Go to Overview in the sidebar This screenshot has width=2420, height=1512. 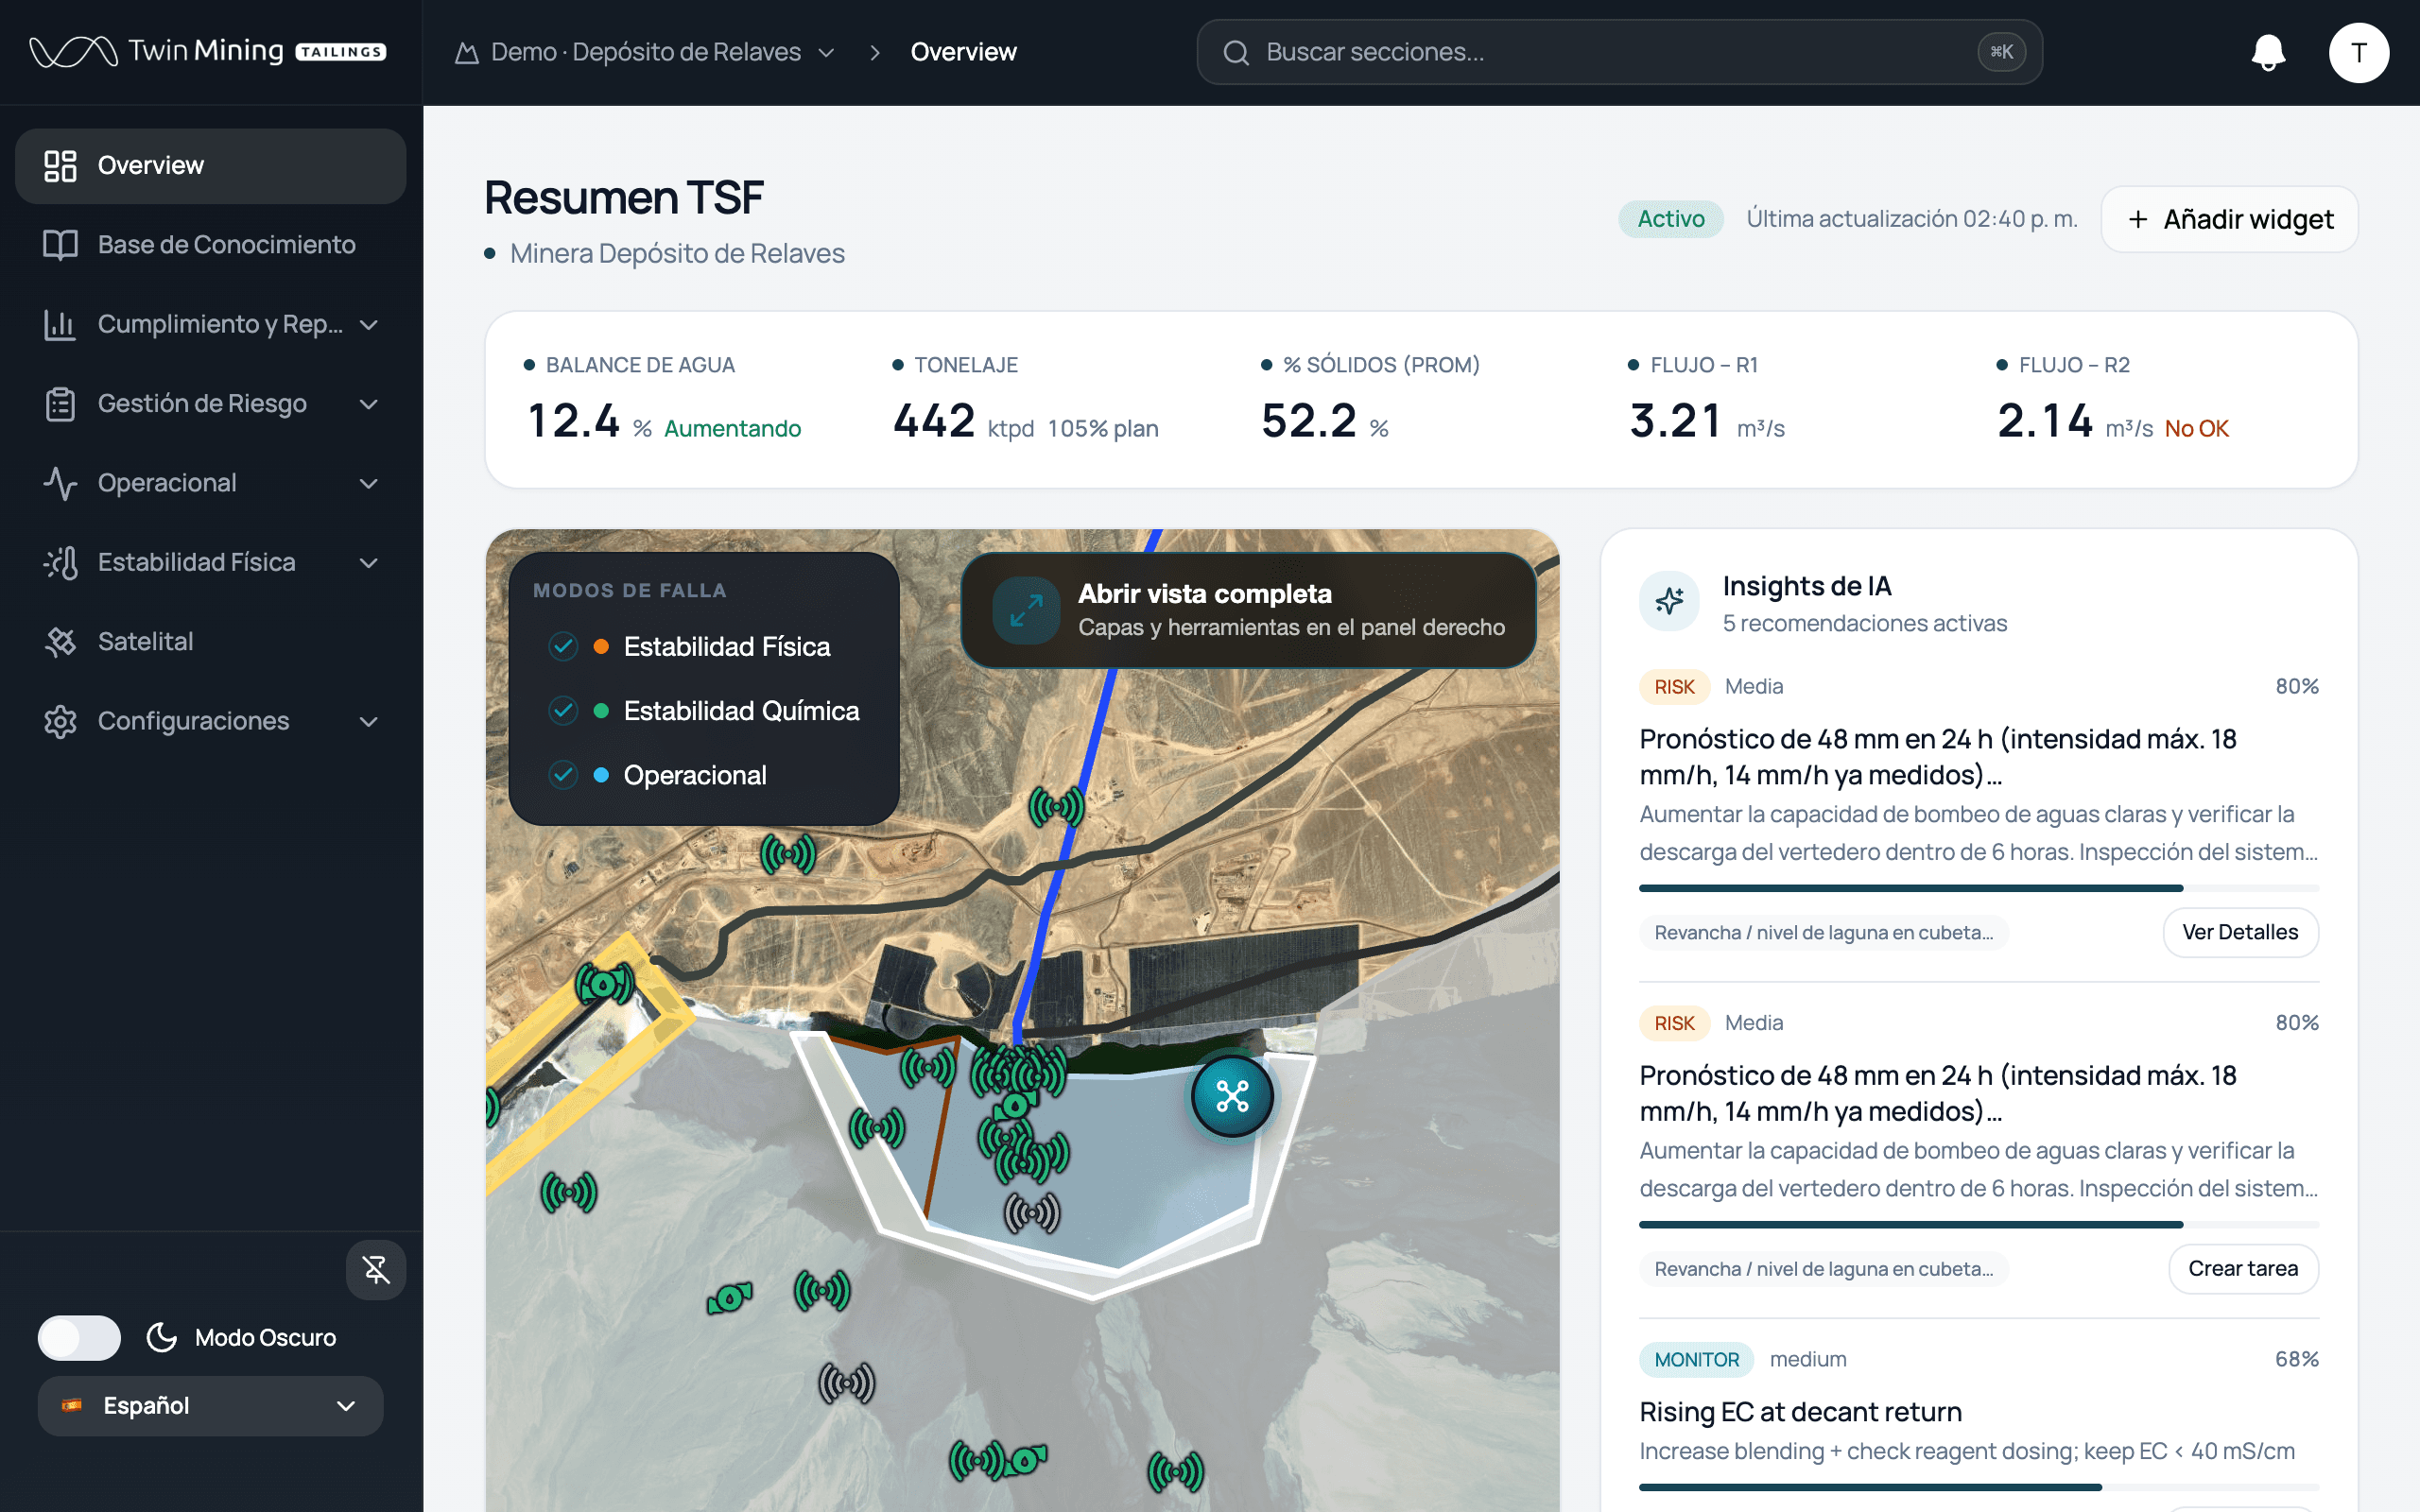click(x=210, y=166)
